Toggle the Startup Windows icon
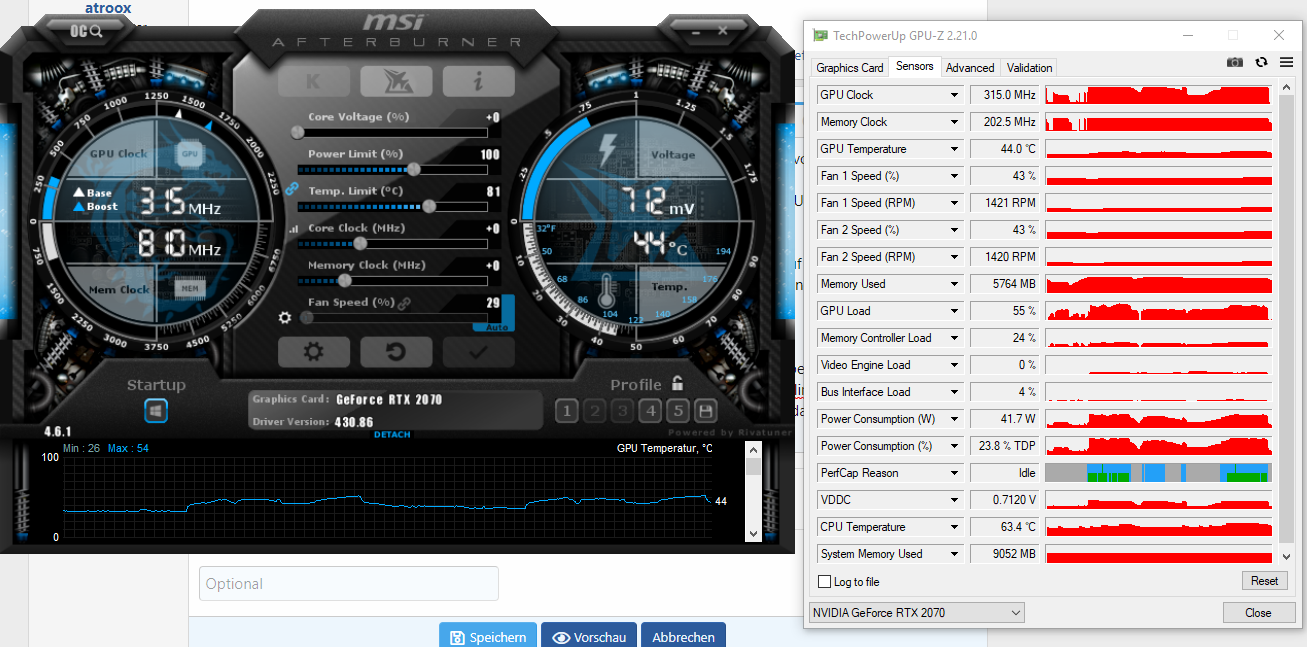This screenshot has height=647, width=1307. coord(156,411)
